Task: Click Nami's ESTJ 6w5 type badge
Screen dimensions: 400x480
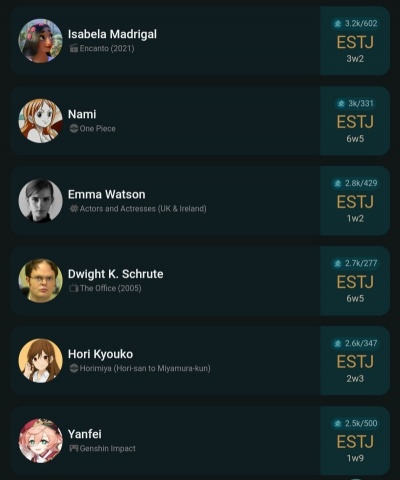Action: [355, 121]
